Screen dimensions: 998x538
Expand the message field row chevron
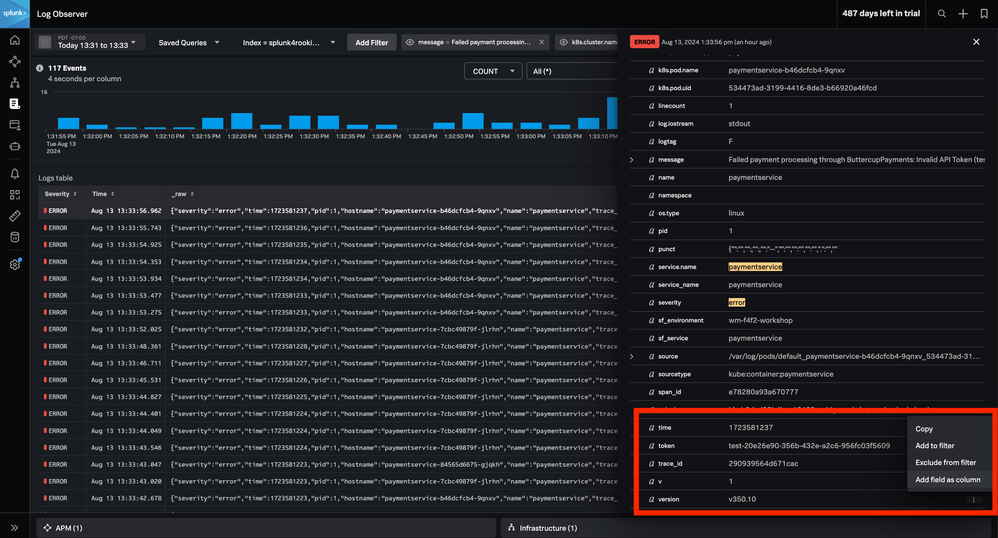[x=631, y=160]
